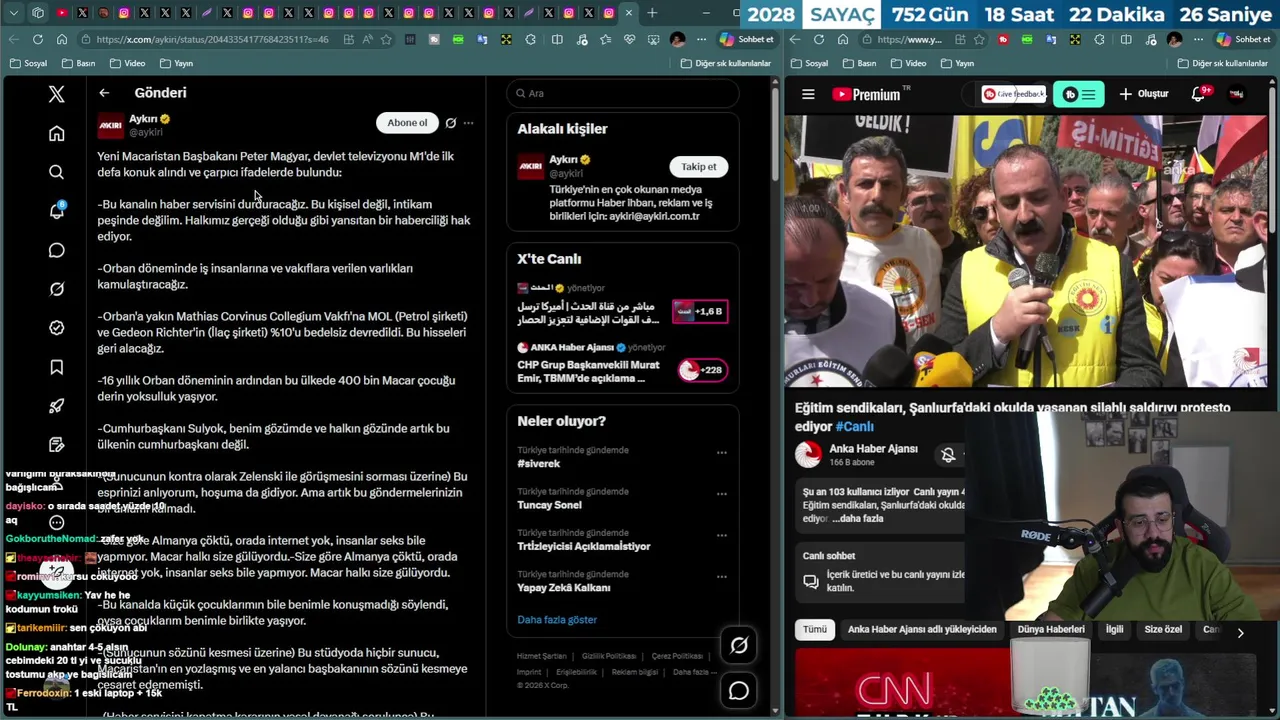Toggle channel notification bell for Anka Haber Ajansı
This screenshot has width=1280, height=720.
[x=948, y=455]
